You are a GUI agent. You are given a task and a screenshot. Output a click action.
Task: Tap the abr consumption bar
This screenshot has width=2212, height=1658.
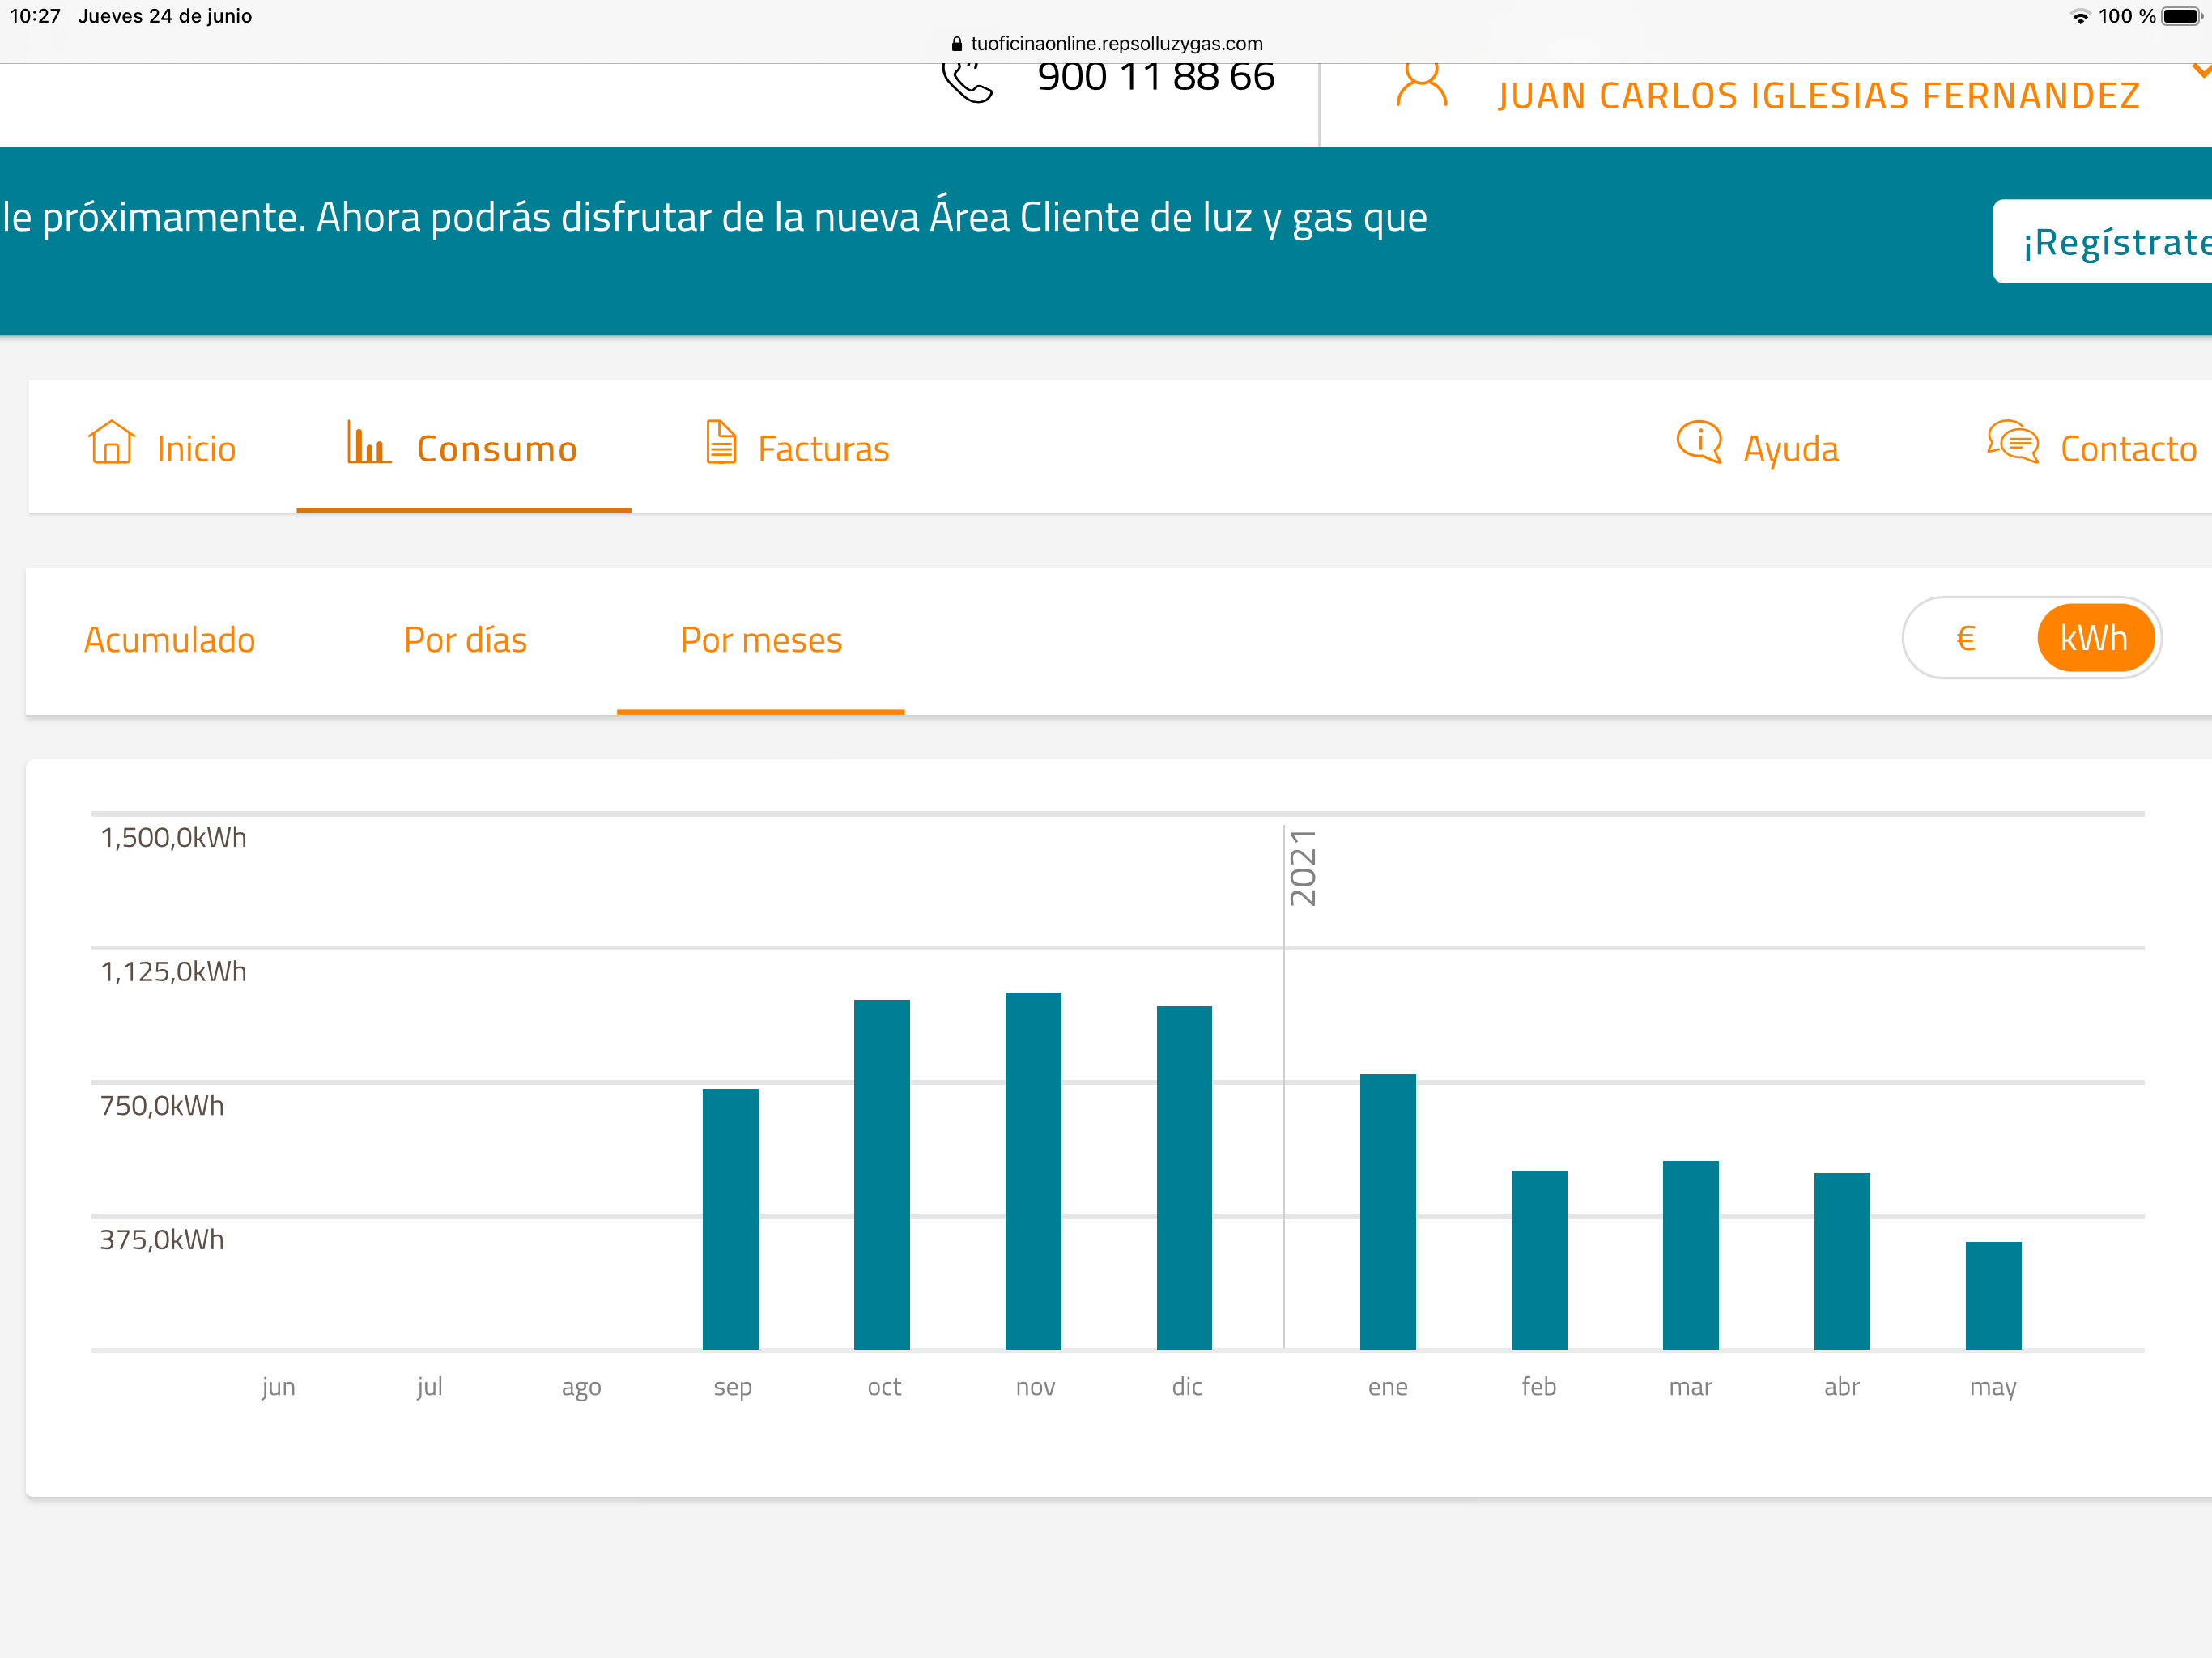point(1842,1261)
